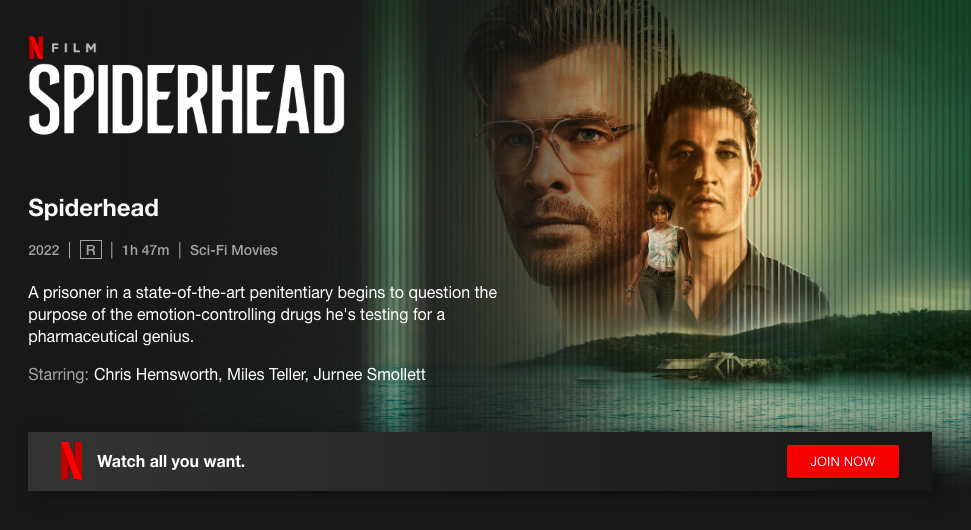The image size is (971, 530).
Task: Click the 2022 release year
Action: coord(44,250)
